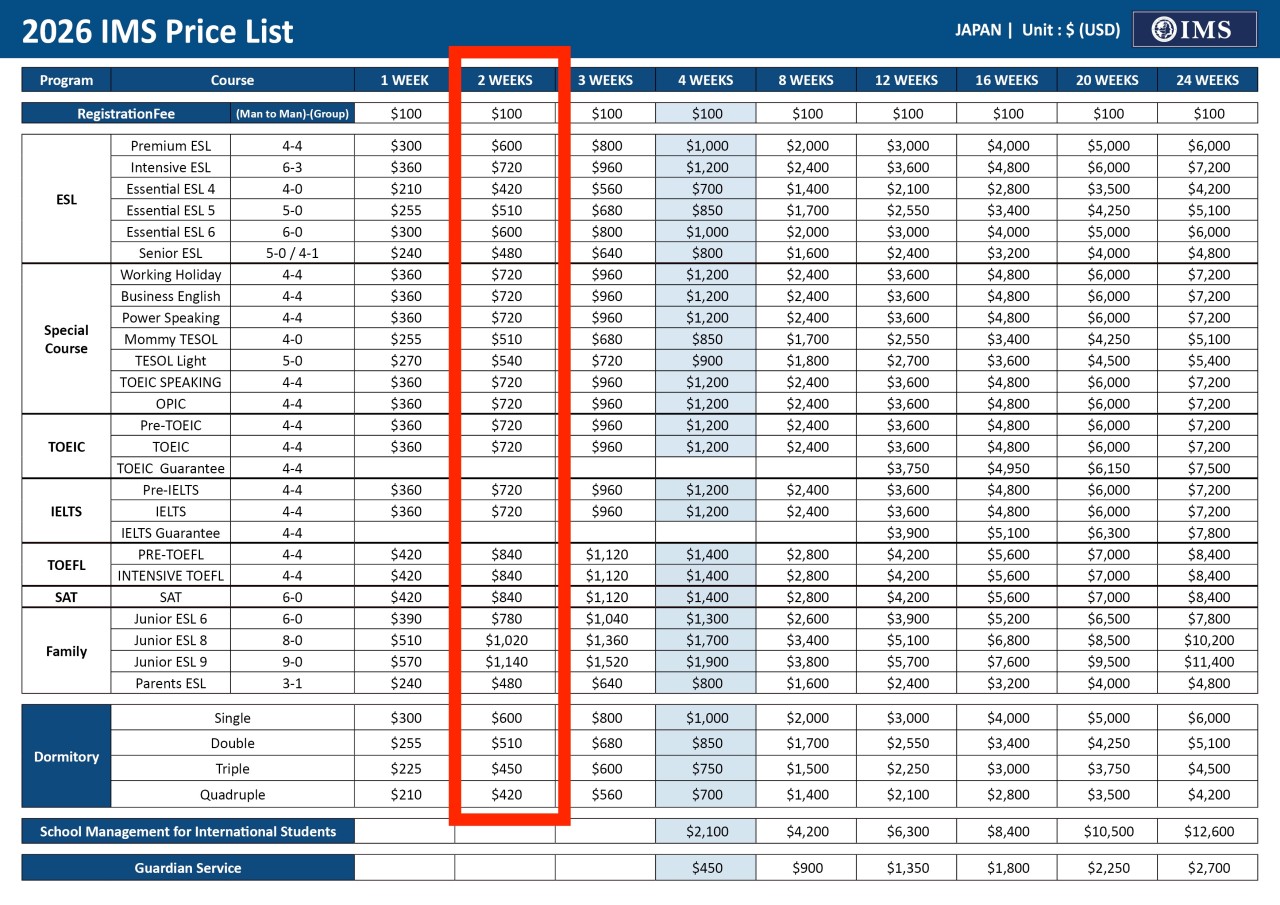Image resolution: width=1280 pixels, height=905 pixels.
Task: Select the Essential ESL 5 course name
Action: tap(171, 210)
